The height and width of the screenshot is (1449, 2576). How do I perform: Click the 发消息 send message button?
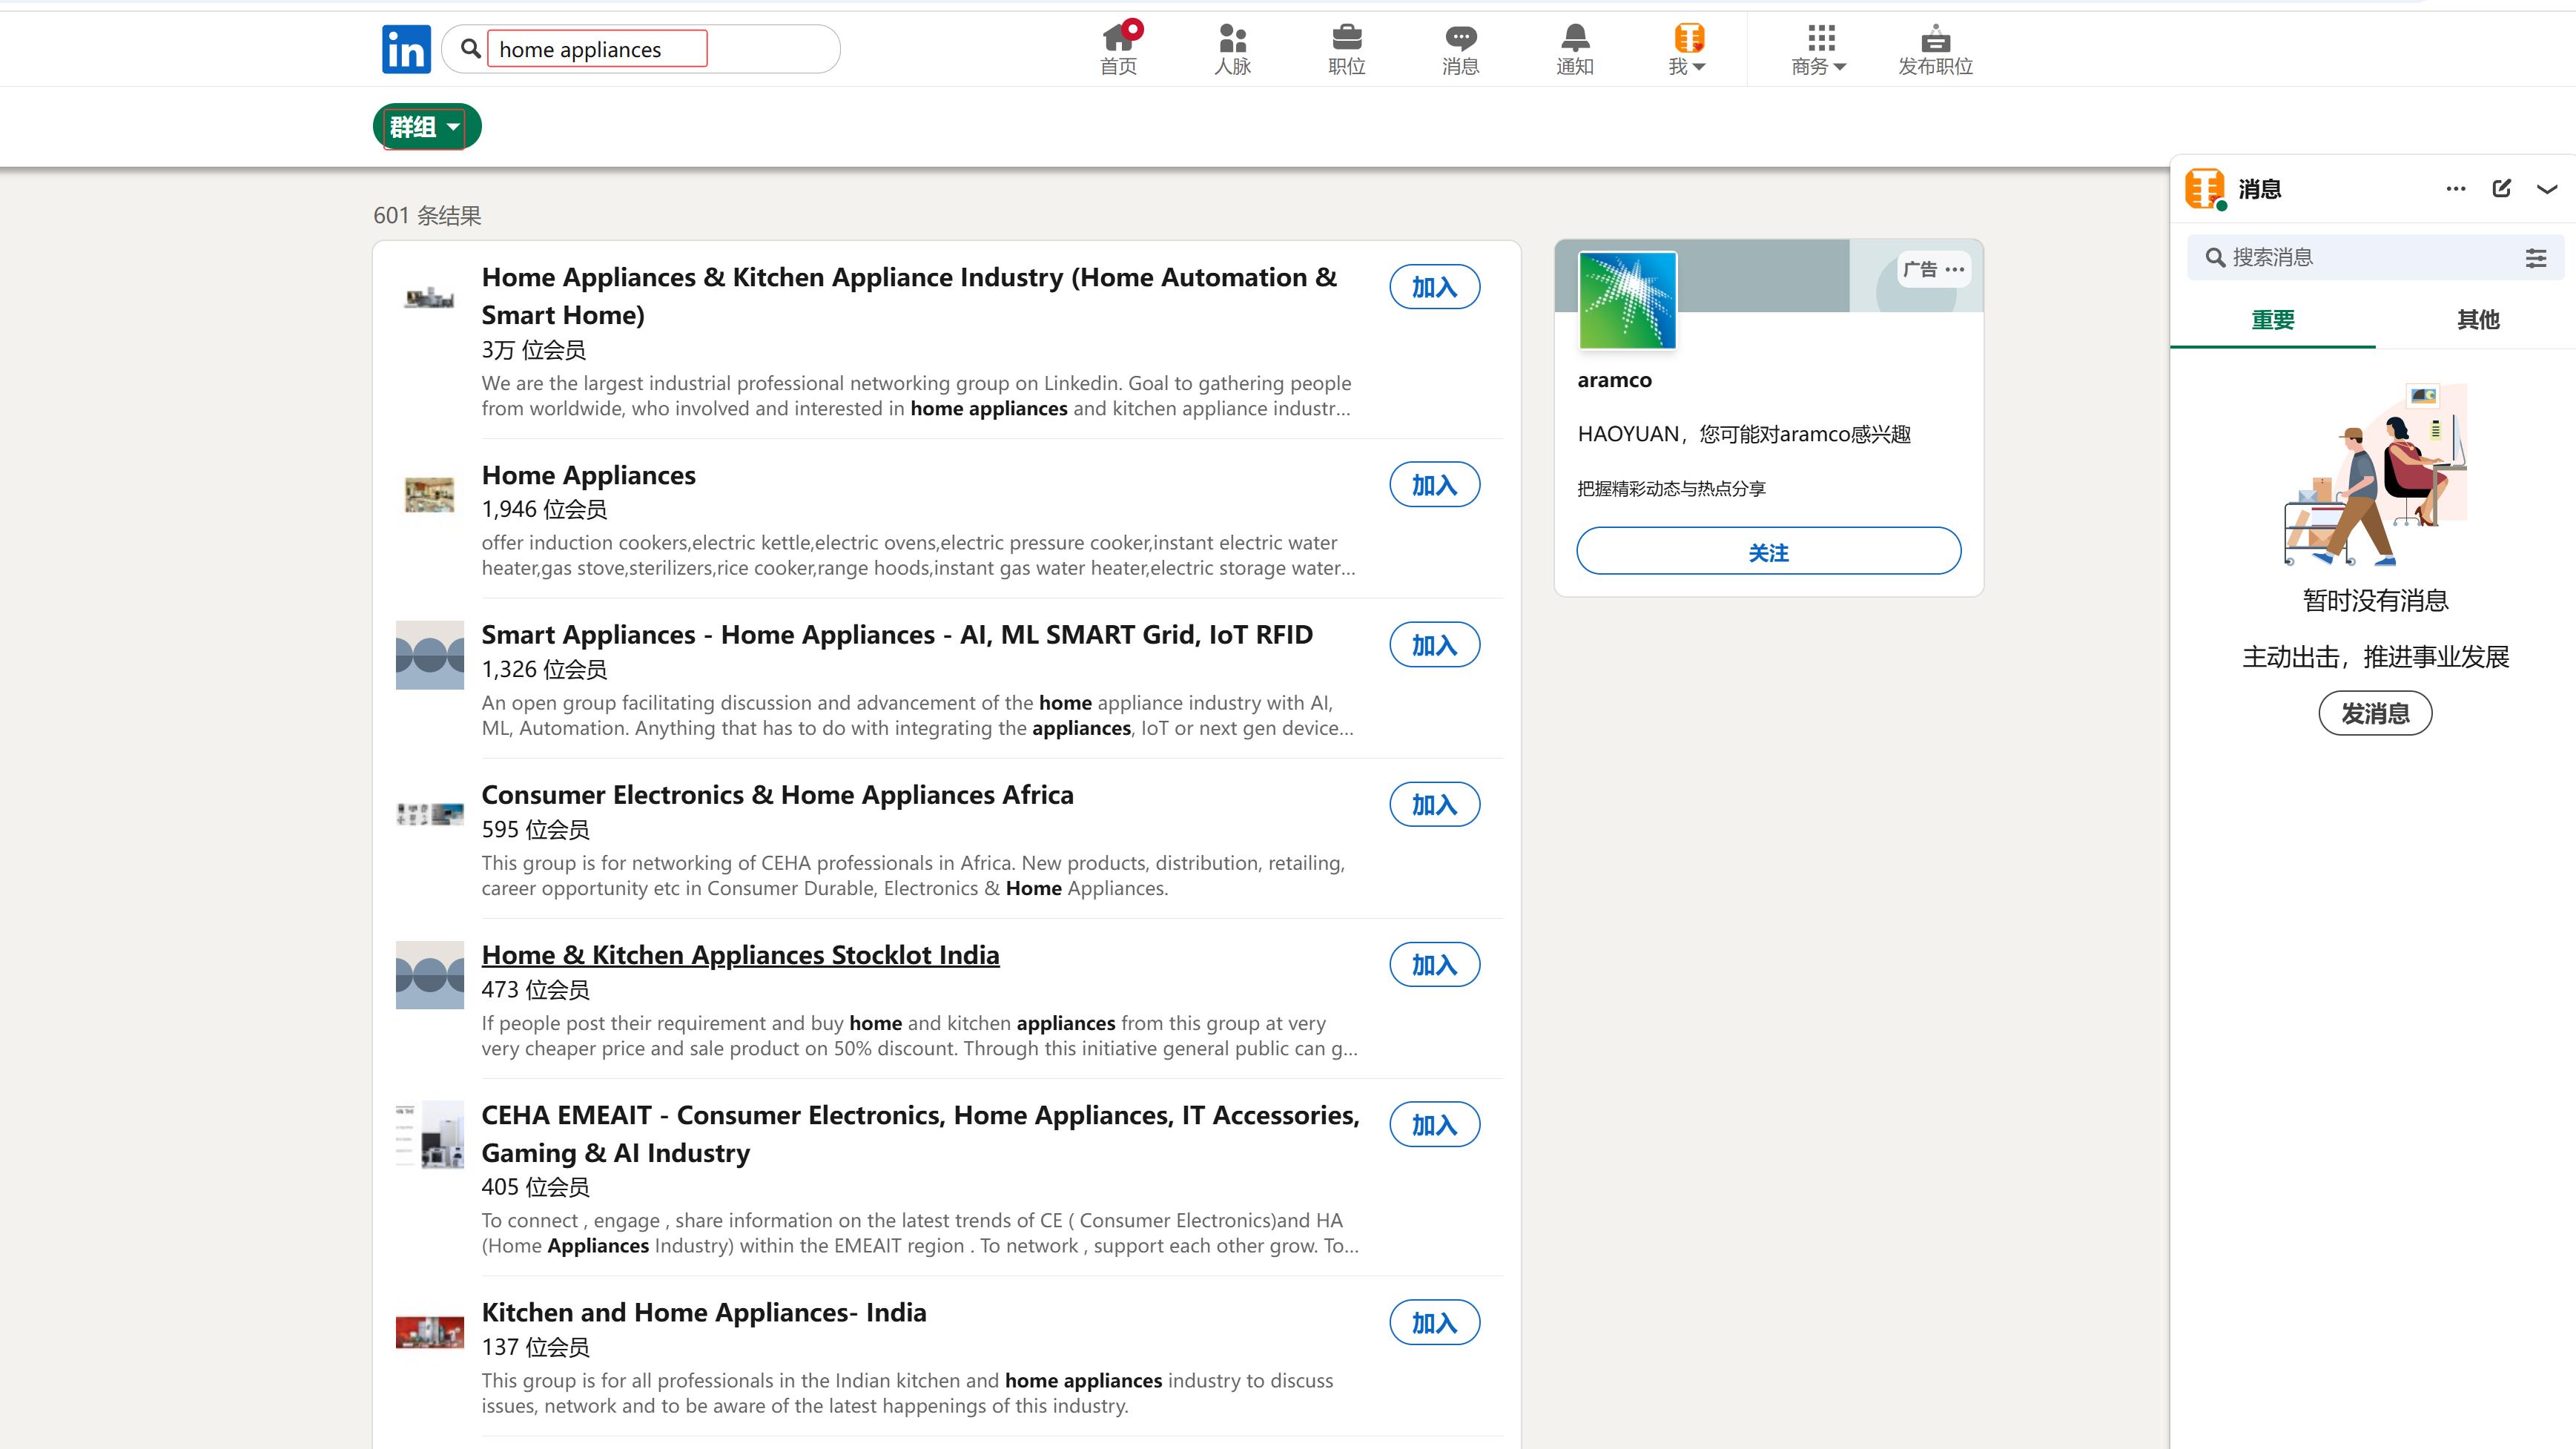point(2375,713)
